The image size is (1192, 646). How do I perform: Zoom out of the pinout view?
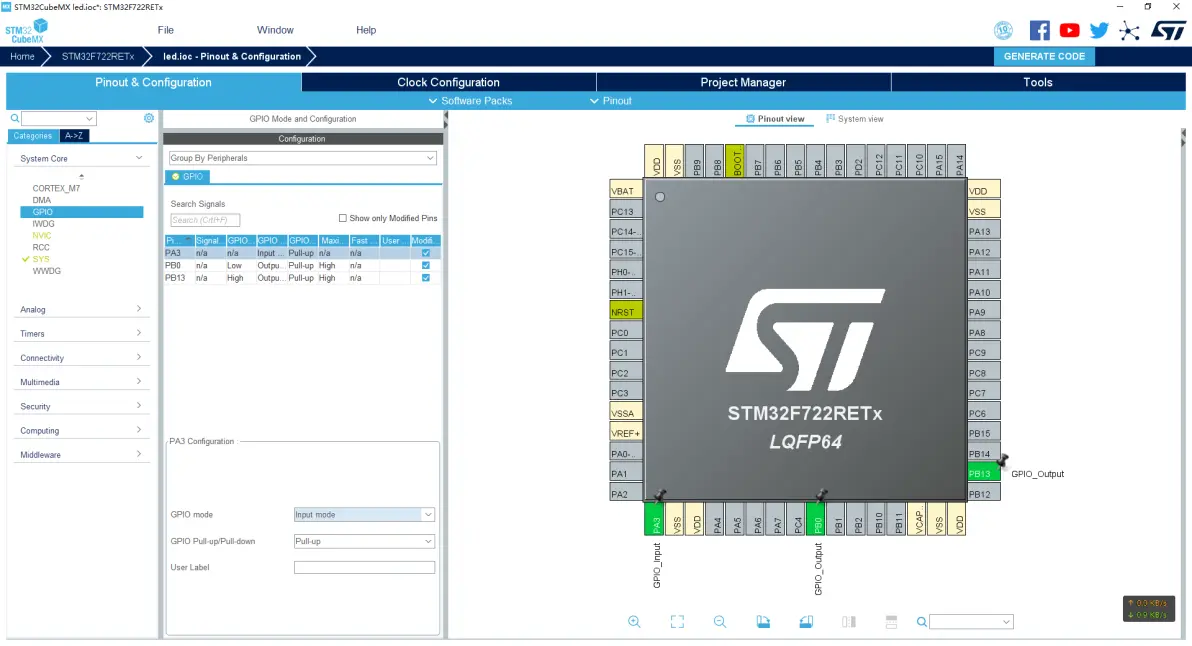coord(720,622)
